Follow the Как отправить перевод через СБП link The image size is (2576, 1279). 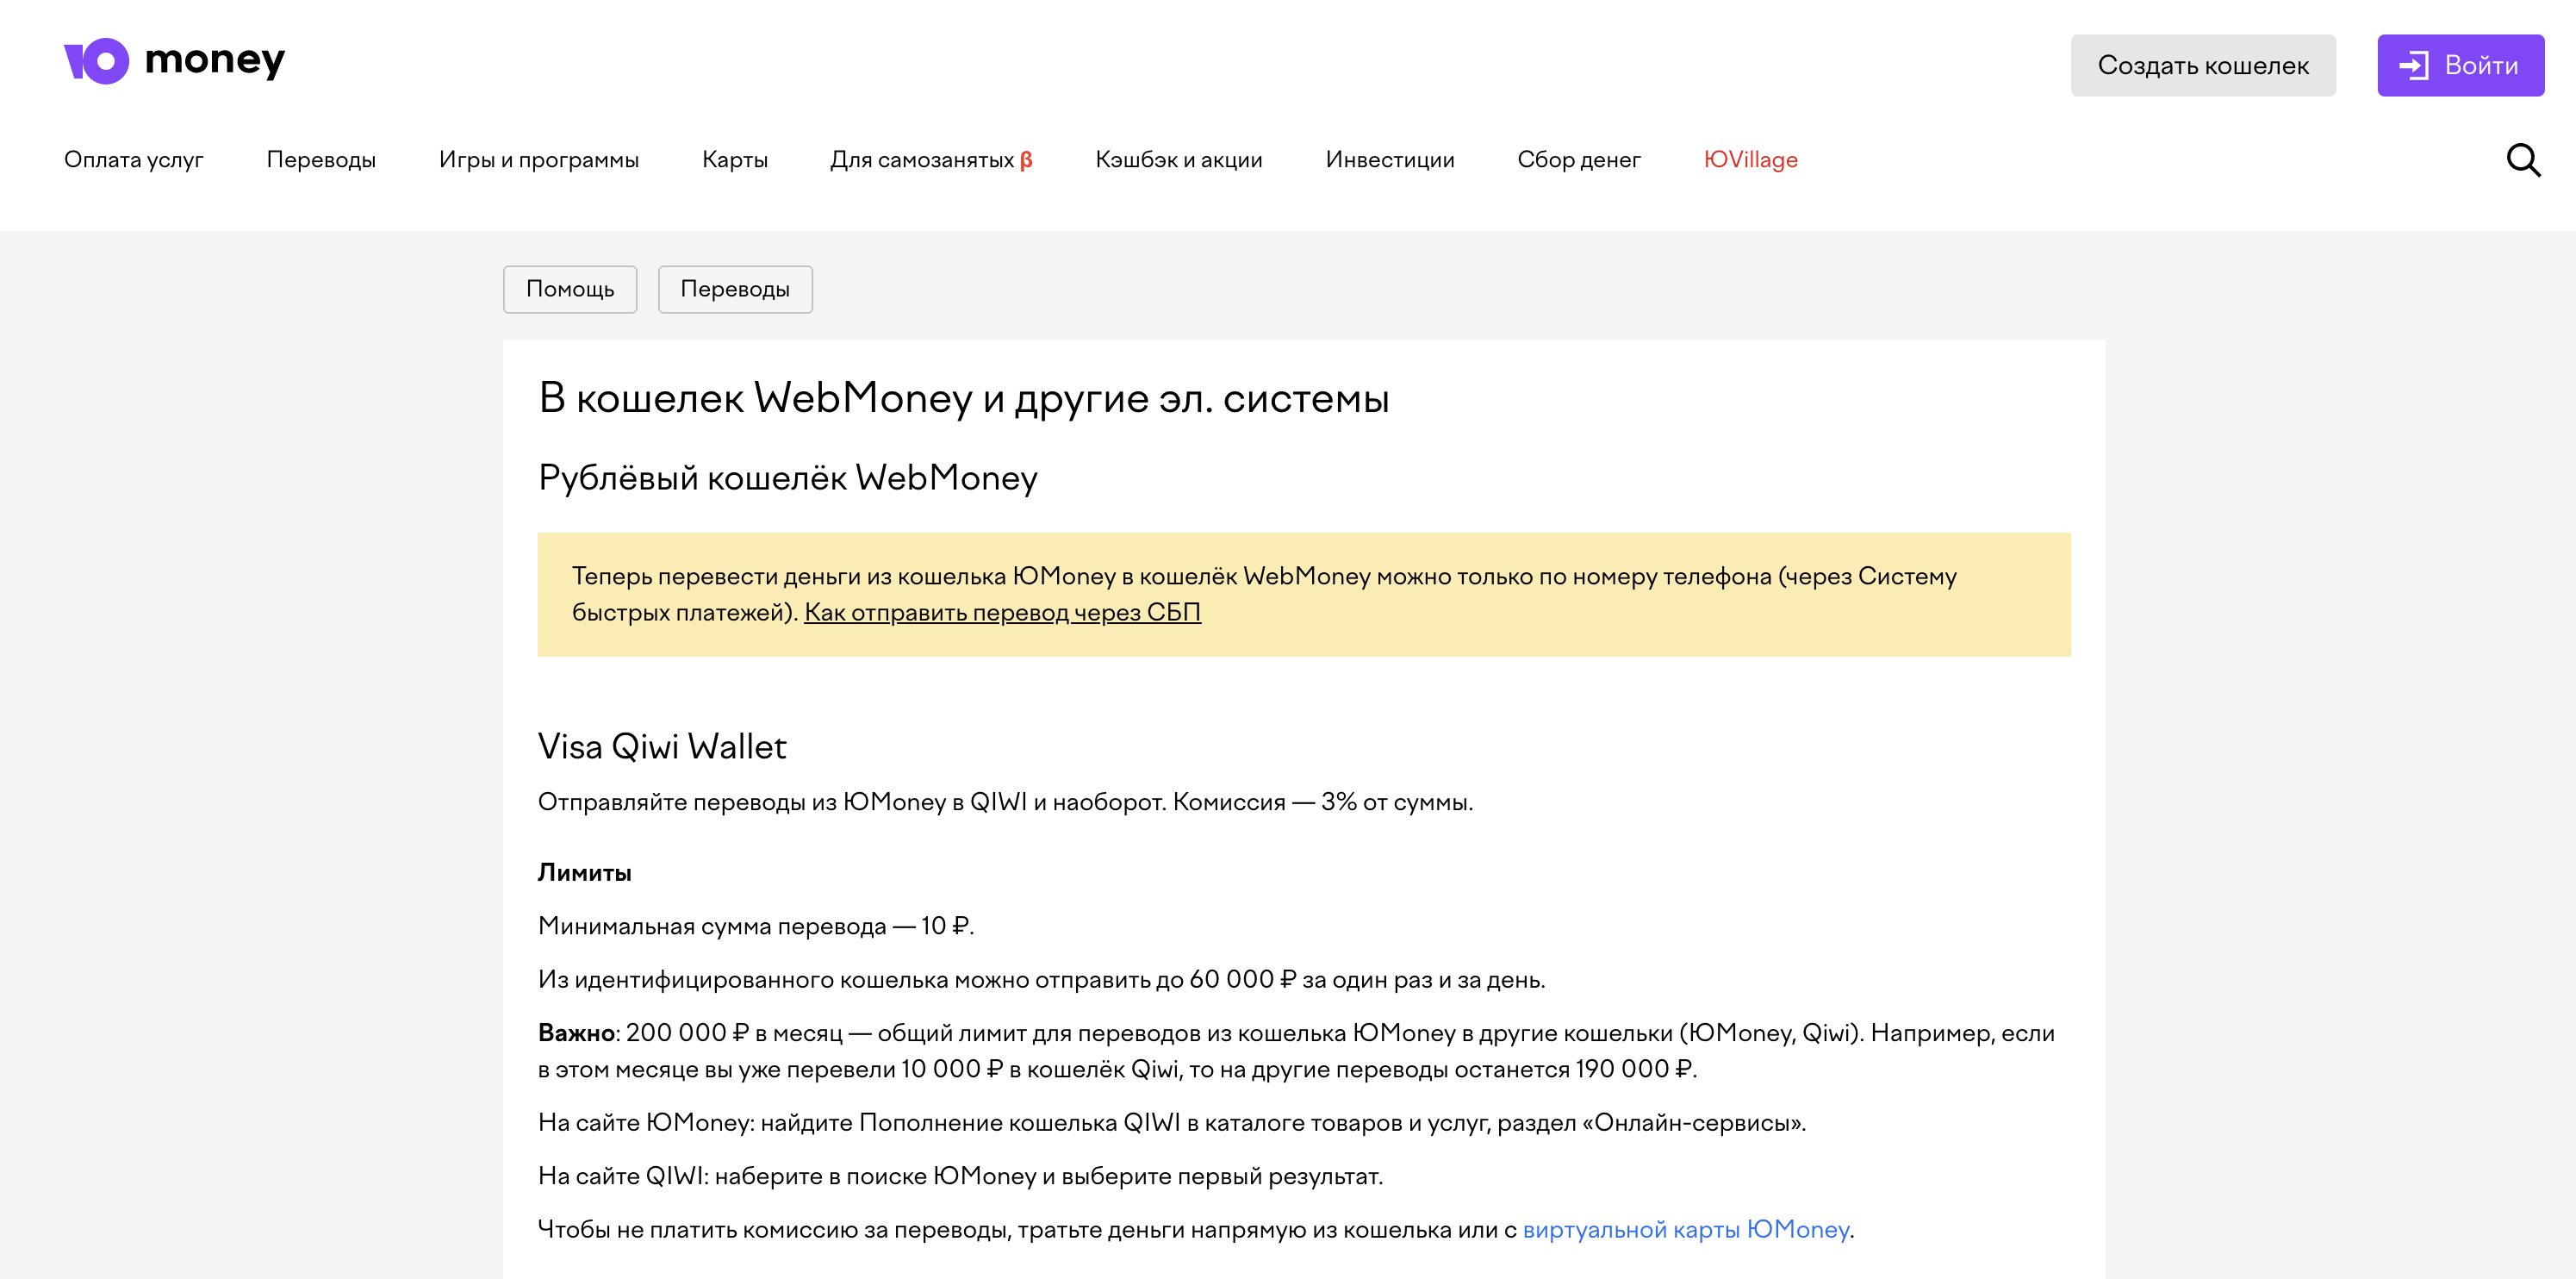point(1002,612)
